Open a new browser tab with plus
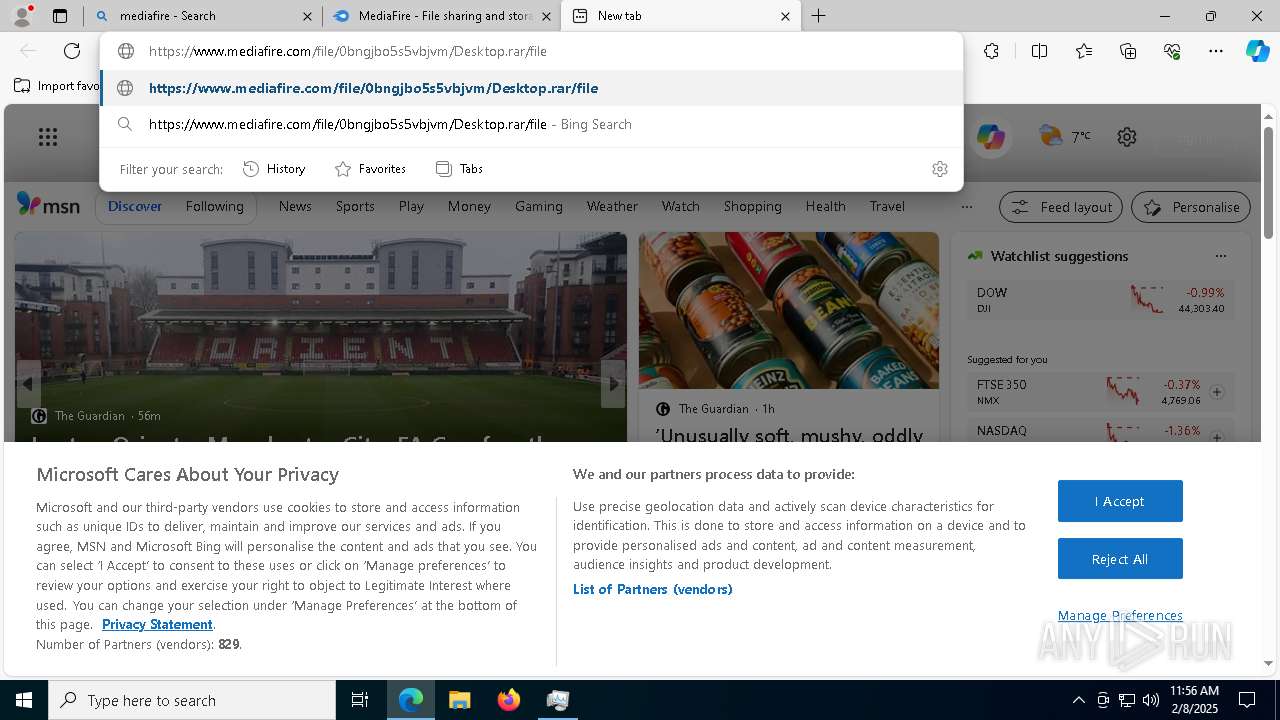This screenshot has height=720, width=1280. coord(818,16)
